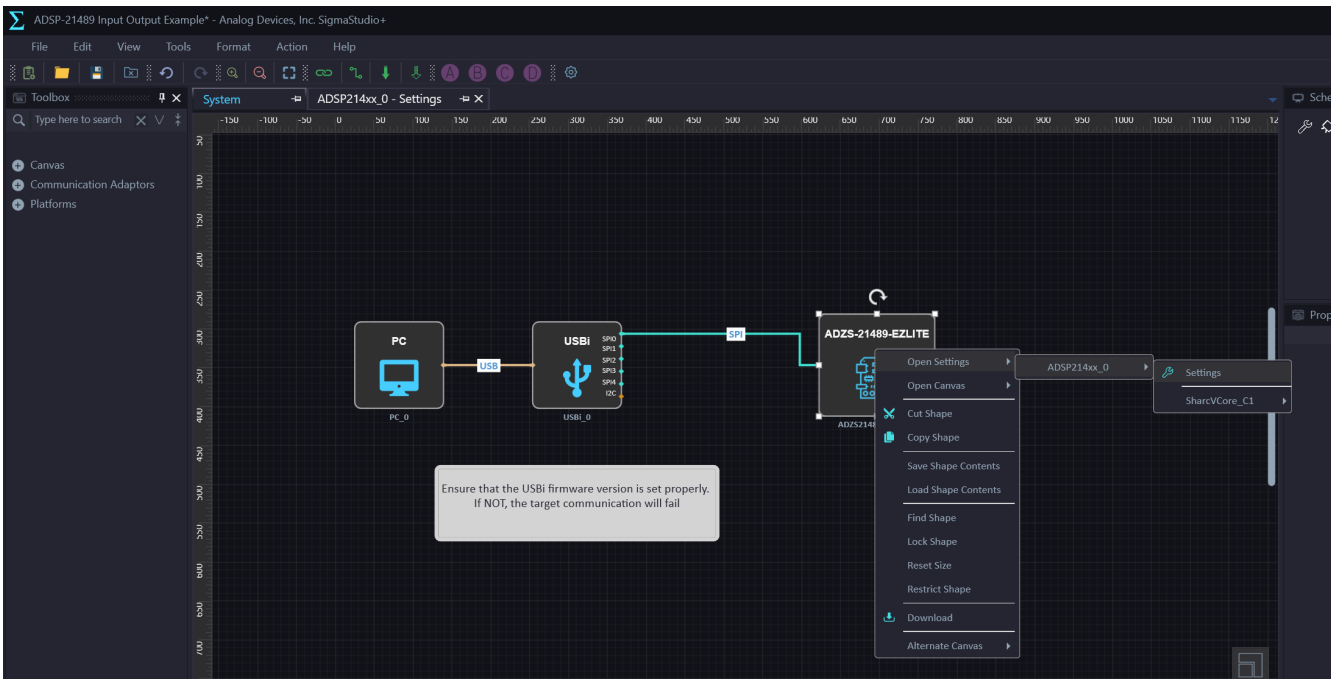
Task: Toggle pin on ADSP214xx_0 - Settings tab
Action: [x=464, y=99]
